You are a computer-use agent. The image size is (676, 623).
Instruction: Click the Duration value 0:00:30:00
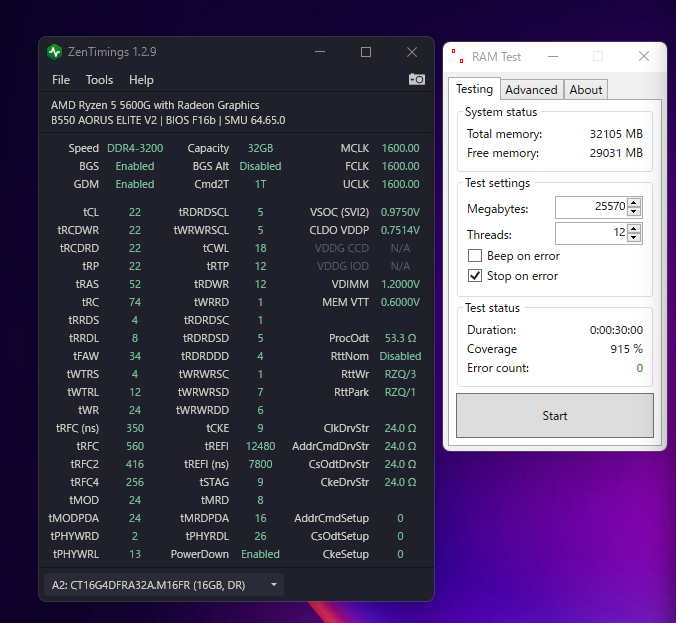616,330
